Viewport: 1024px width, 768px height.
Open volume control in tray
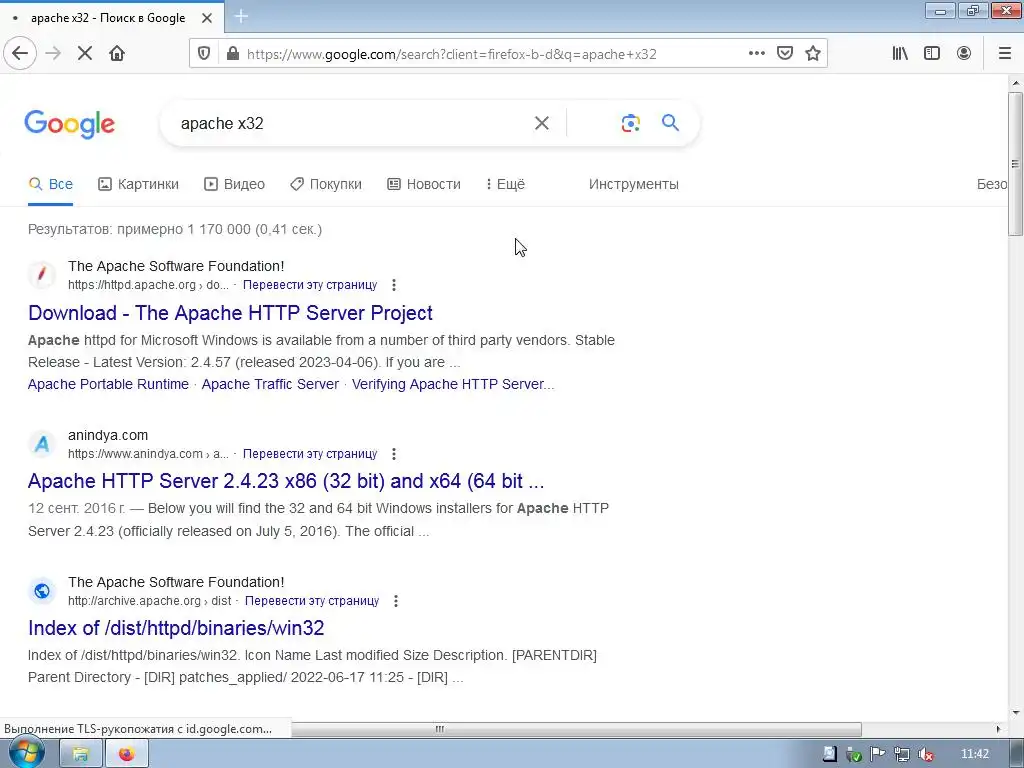click(x=925, y=754)
